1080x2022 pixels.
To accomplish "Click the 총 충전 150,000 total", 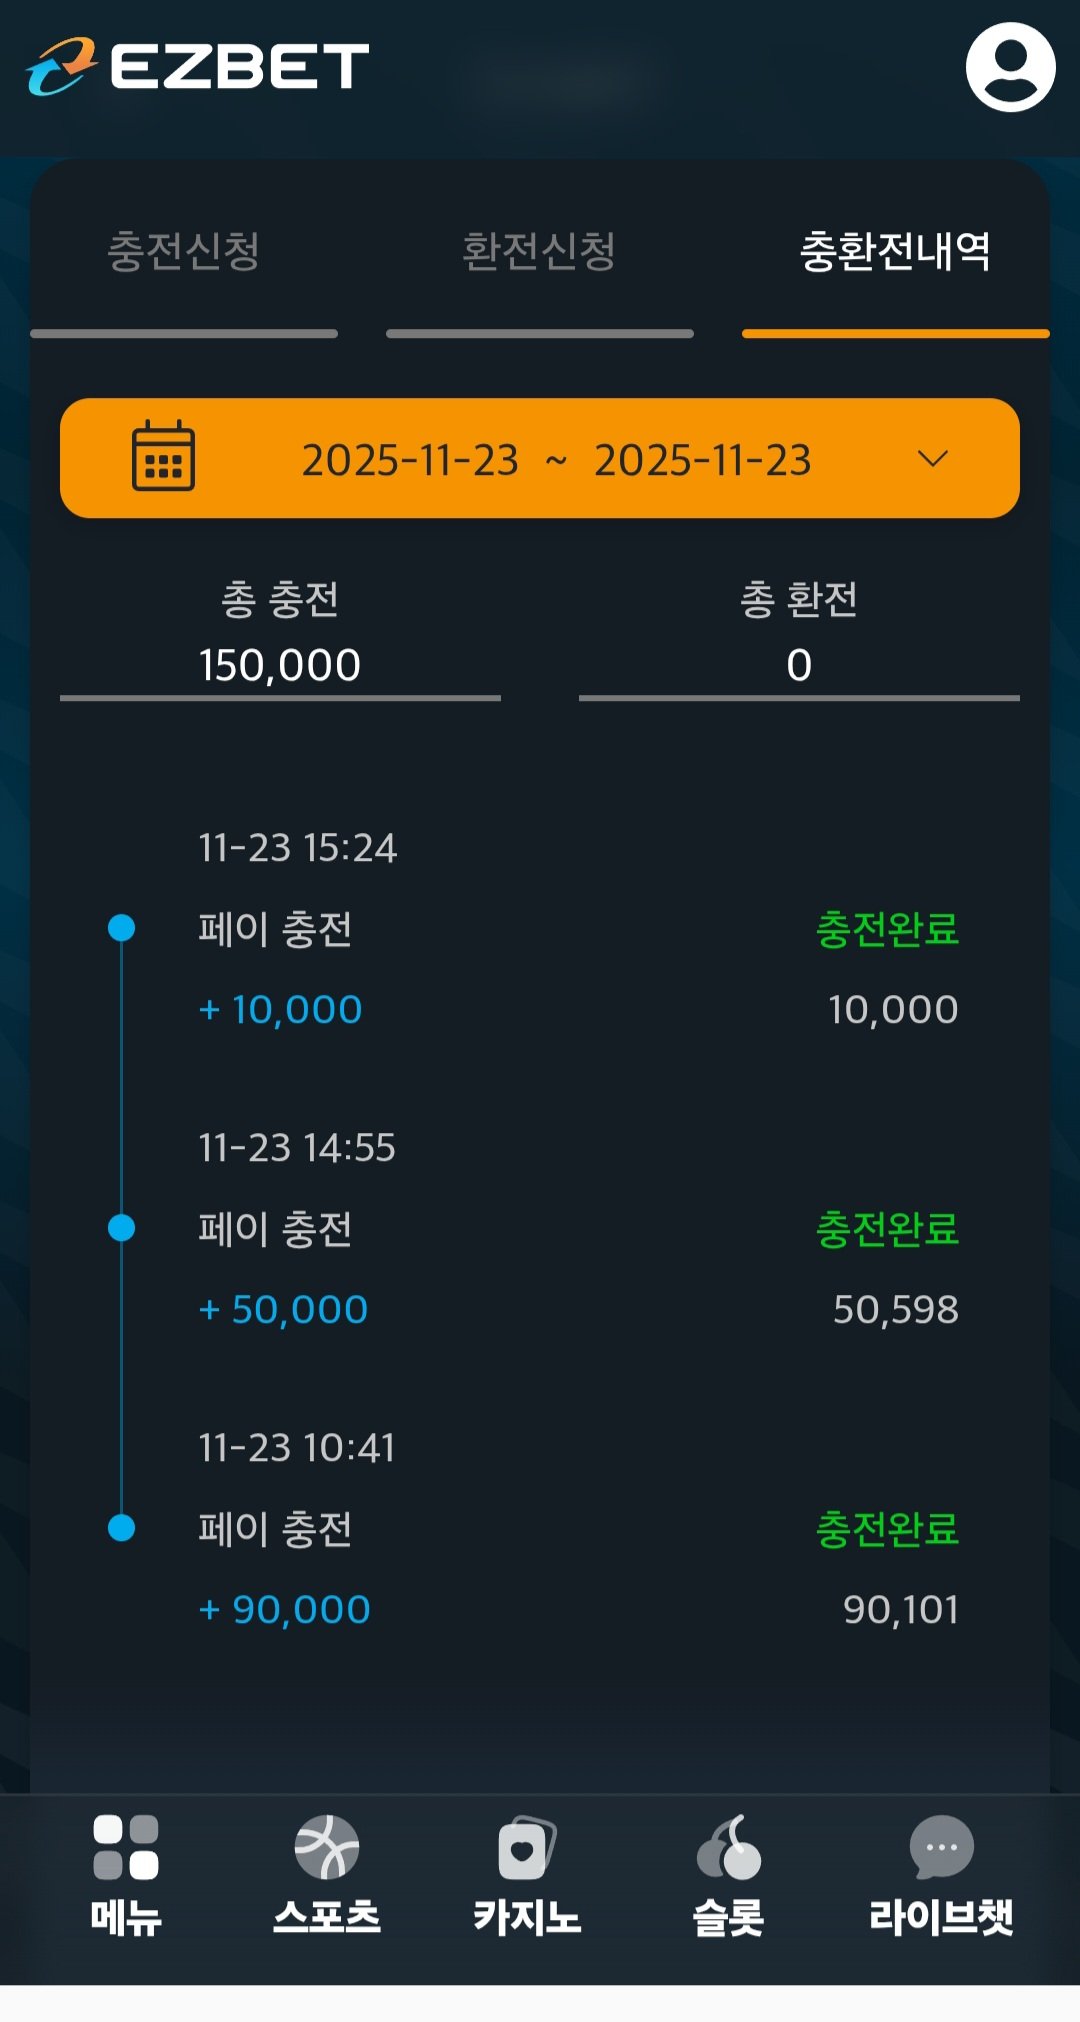I will pyautogui.click(x=280, y=665).
